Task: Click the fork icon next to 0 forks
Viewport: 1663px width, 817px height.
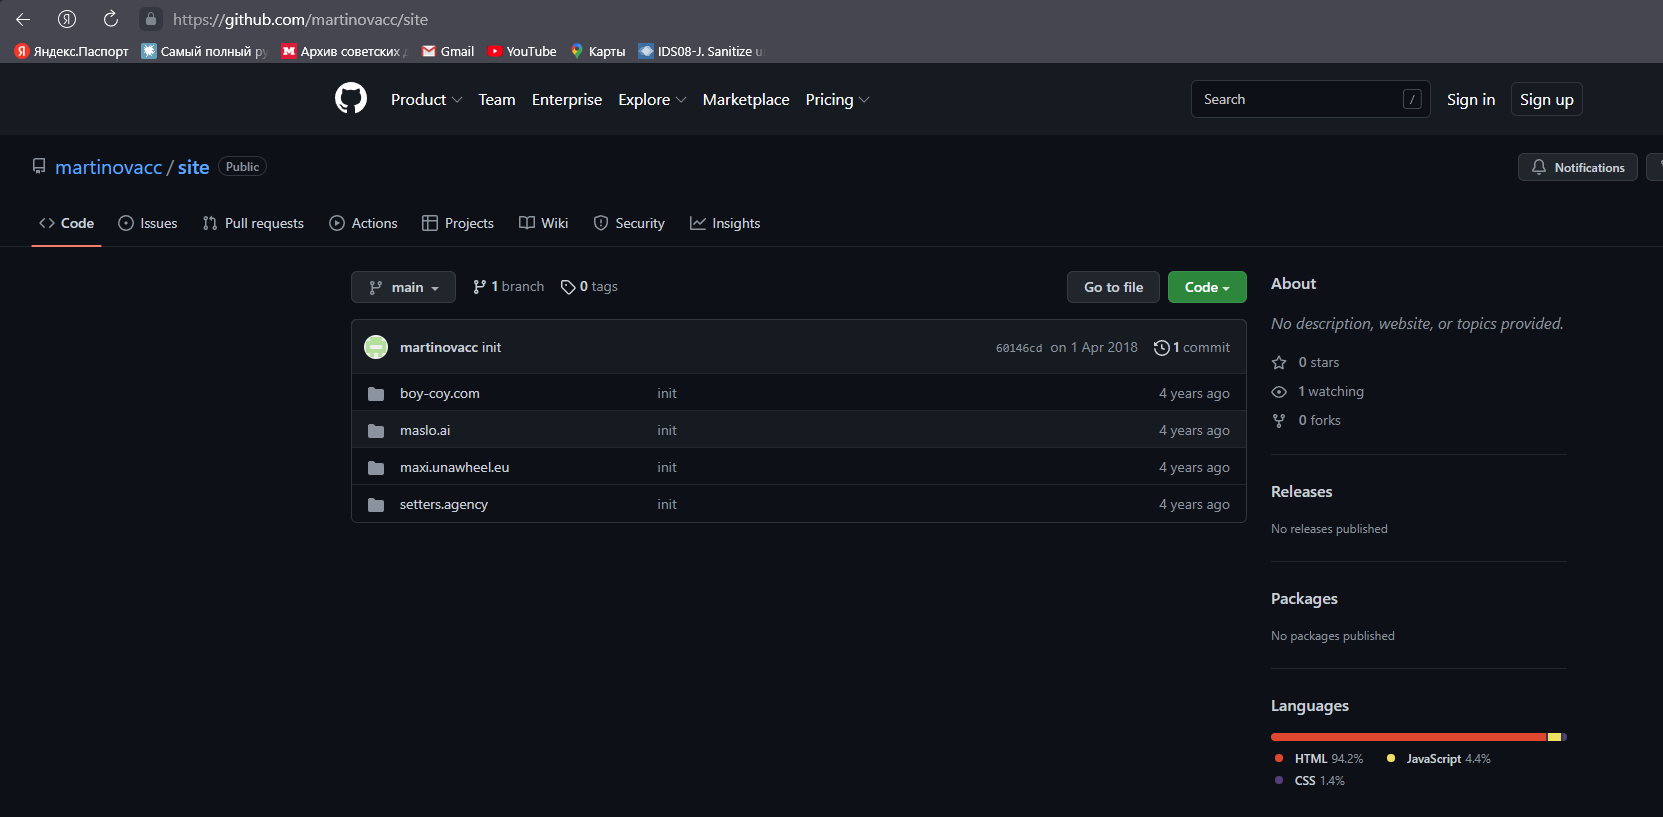Action: pyautogui.click(x=1279, y=421)
